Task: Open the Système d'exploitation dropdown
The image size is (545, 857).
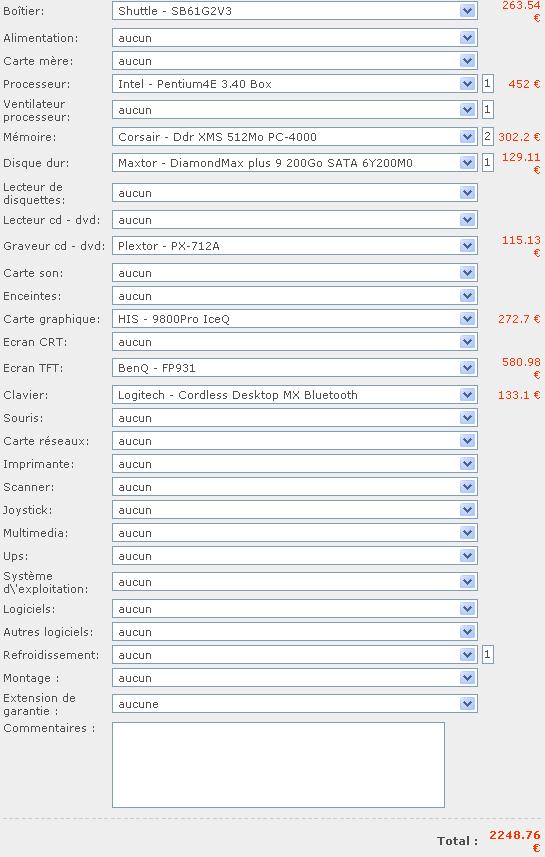Action: (295, 582)
